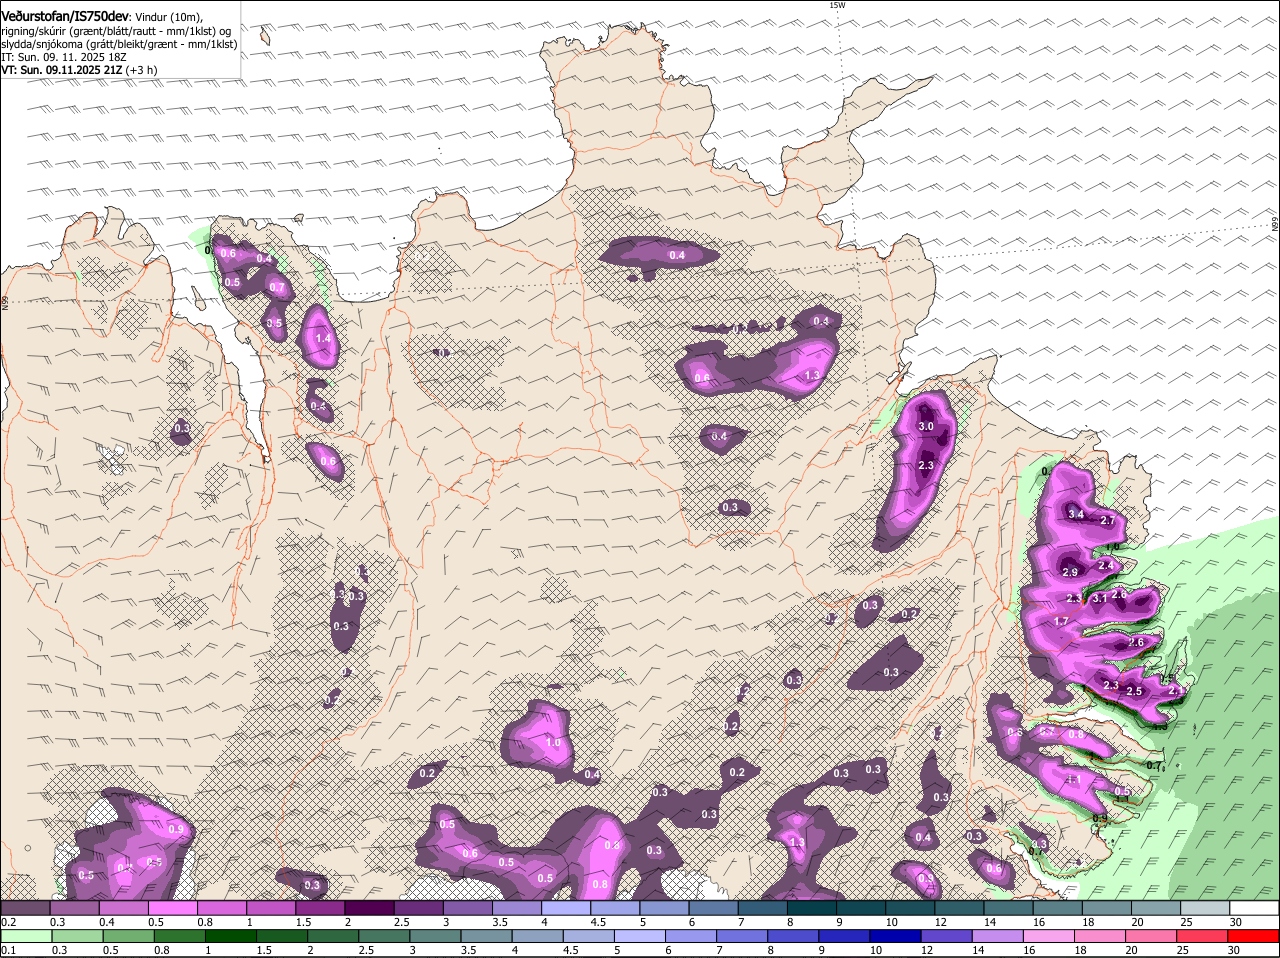The height and width of the screenshot is (958, 1280).
Task: Click the bright red legend swatch after 30
Action: pos(1255,935)
